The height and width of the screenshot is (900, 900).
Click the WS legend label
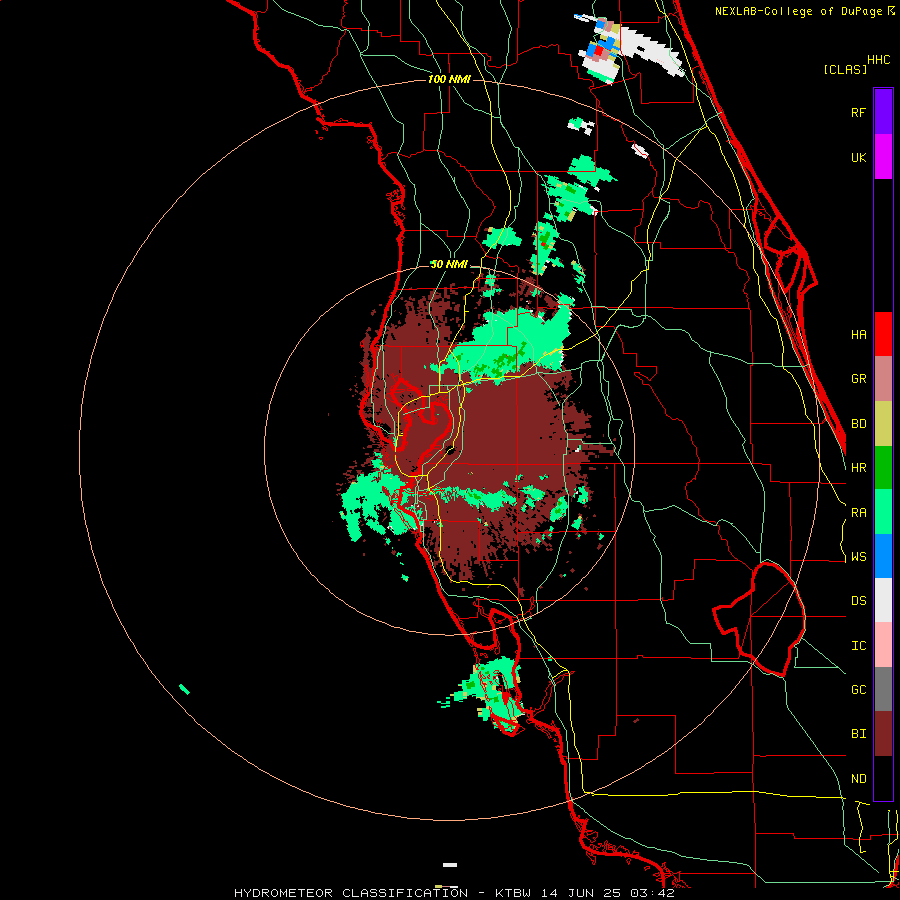(859, 557)
